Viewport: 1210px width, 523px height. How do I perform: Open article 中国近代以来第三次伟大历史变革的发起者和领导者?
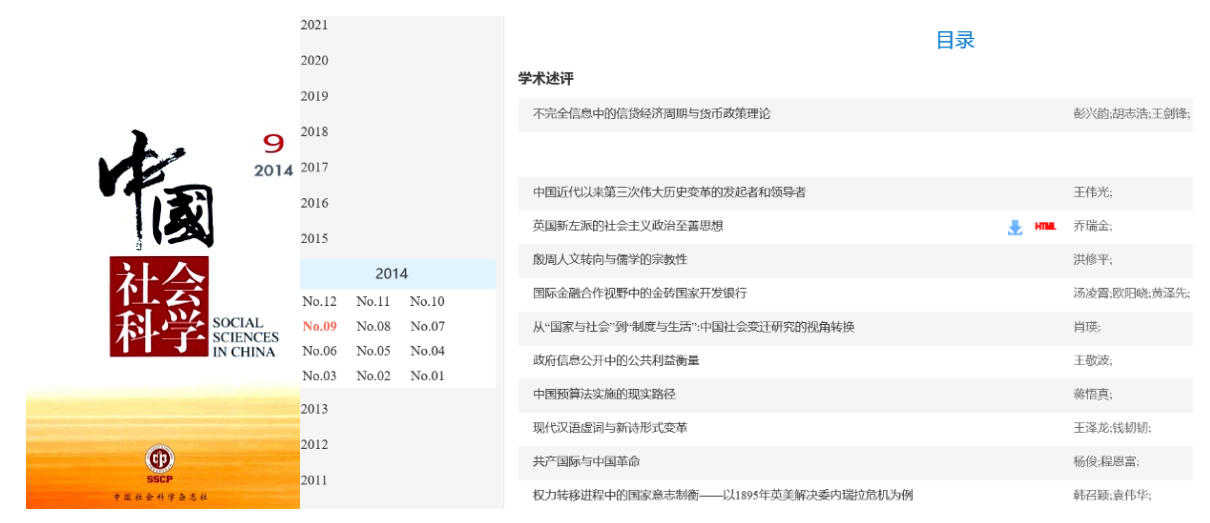pyautogui.click(x=669, y=192)
